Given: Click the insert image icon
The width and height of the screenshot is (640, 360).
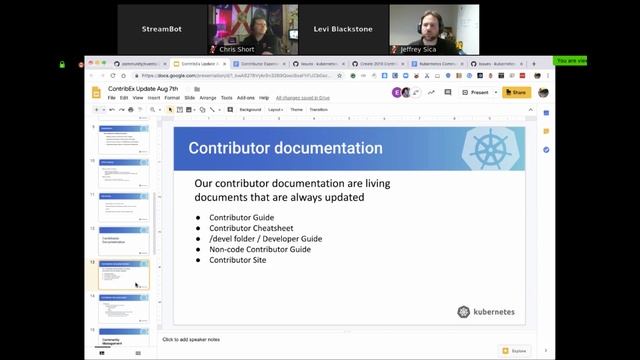Looking at the screenshot, I should (189, 110).
